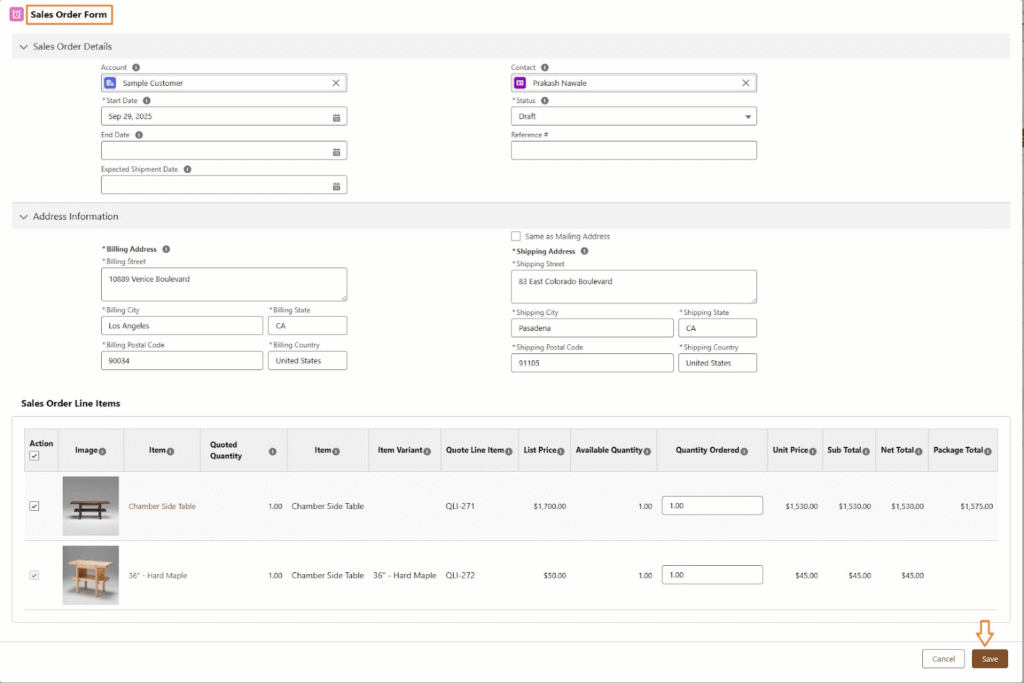Collapse the Address Information section

pos(23,216)
